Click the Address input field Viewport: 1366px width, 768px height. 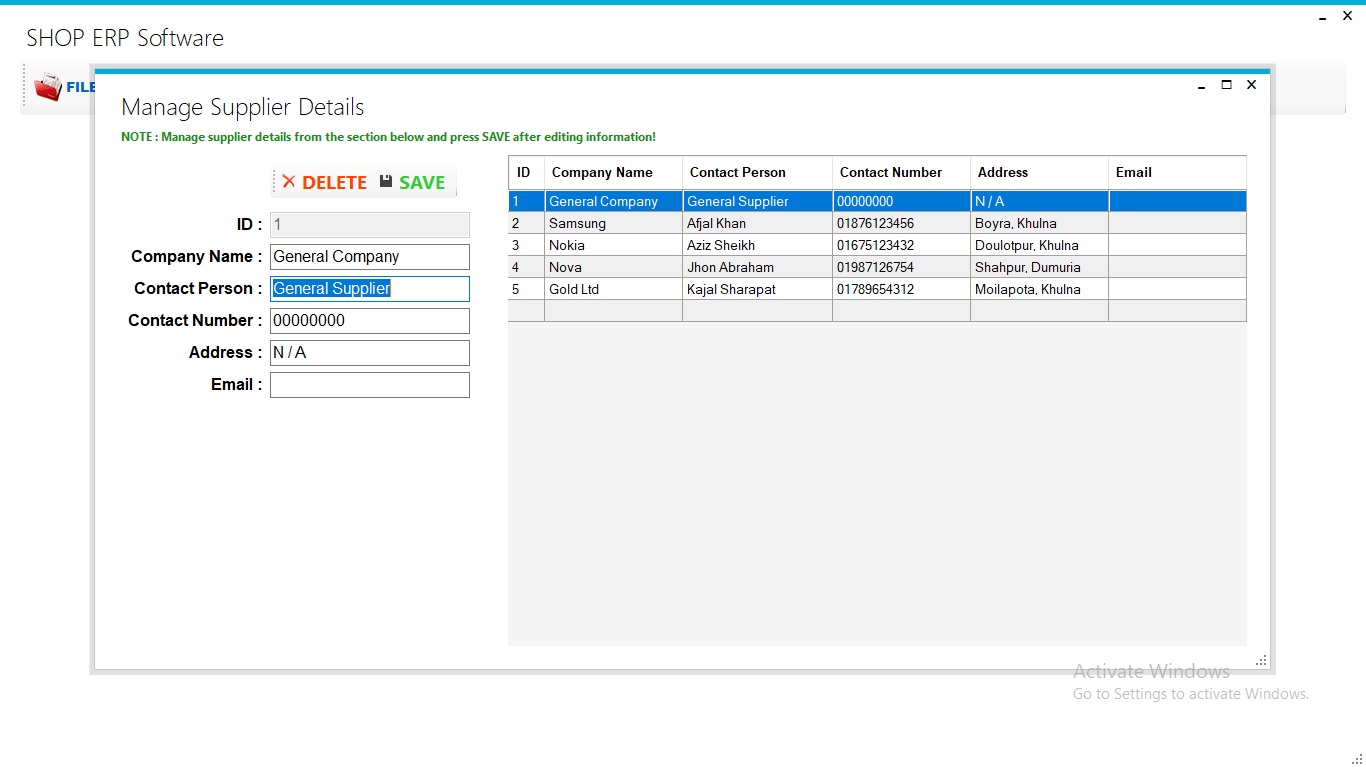pos(369,353)
